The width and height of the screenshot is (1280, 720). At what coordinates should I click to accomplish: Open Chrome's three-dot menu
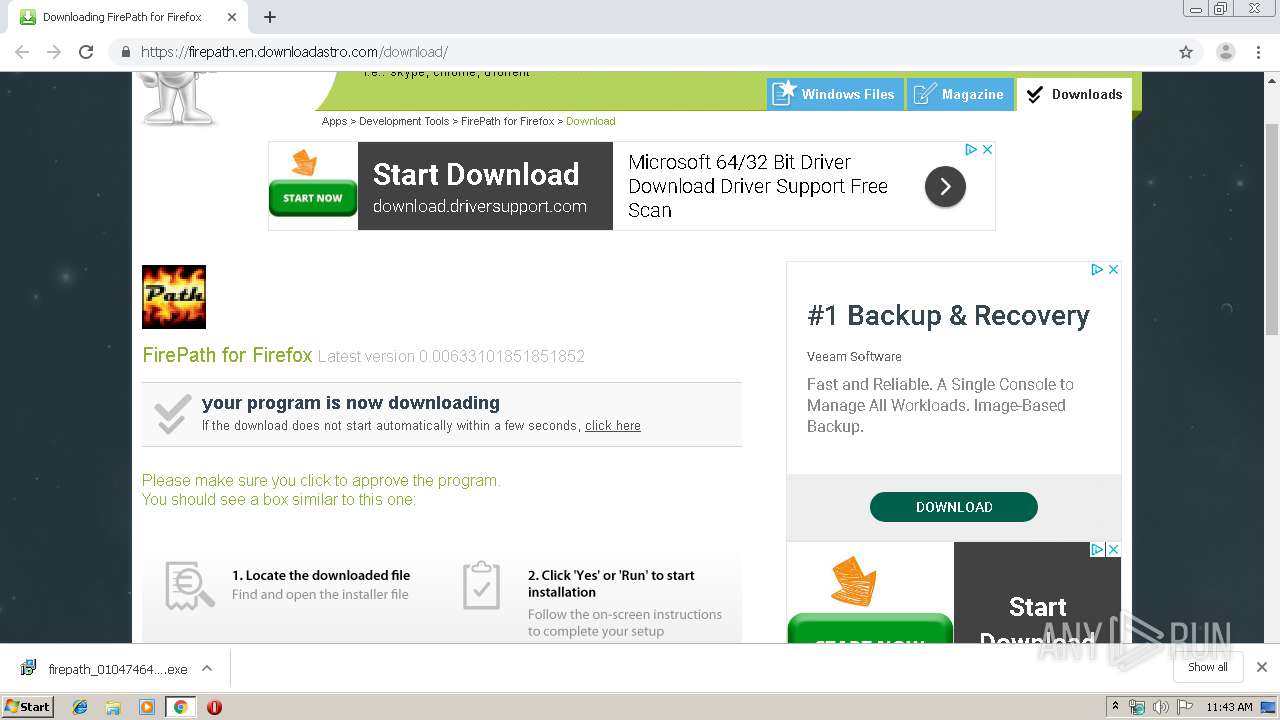point(1258,52)
